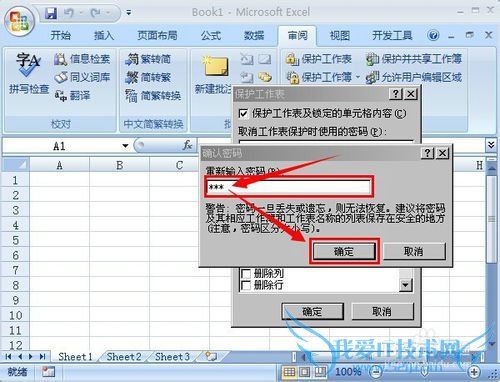Open the Name Box dropdown
Image resolution: width=500 pixels, height=382 pixels.
tap(125, 146)
